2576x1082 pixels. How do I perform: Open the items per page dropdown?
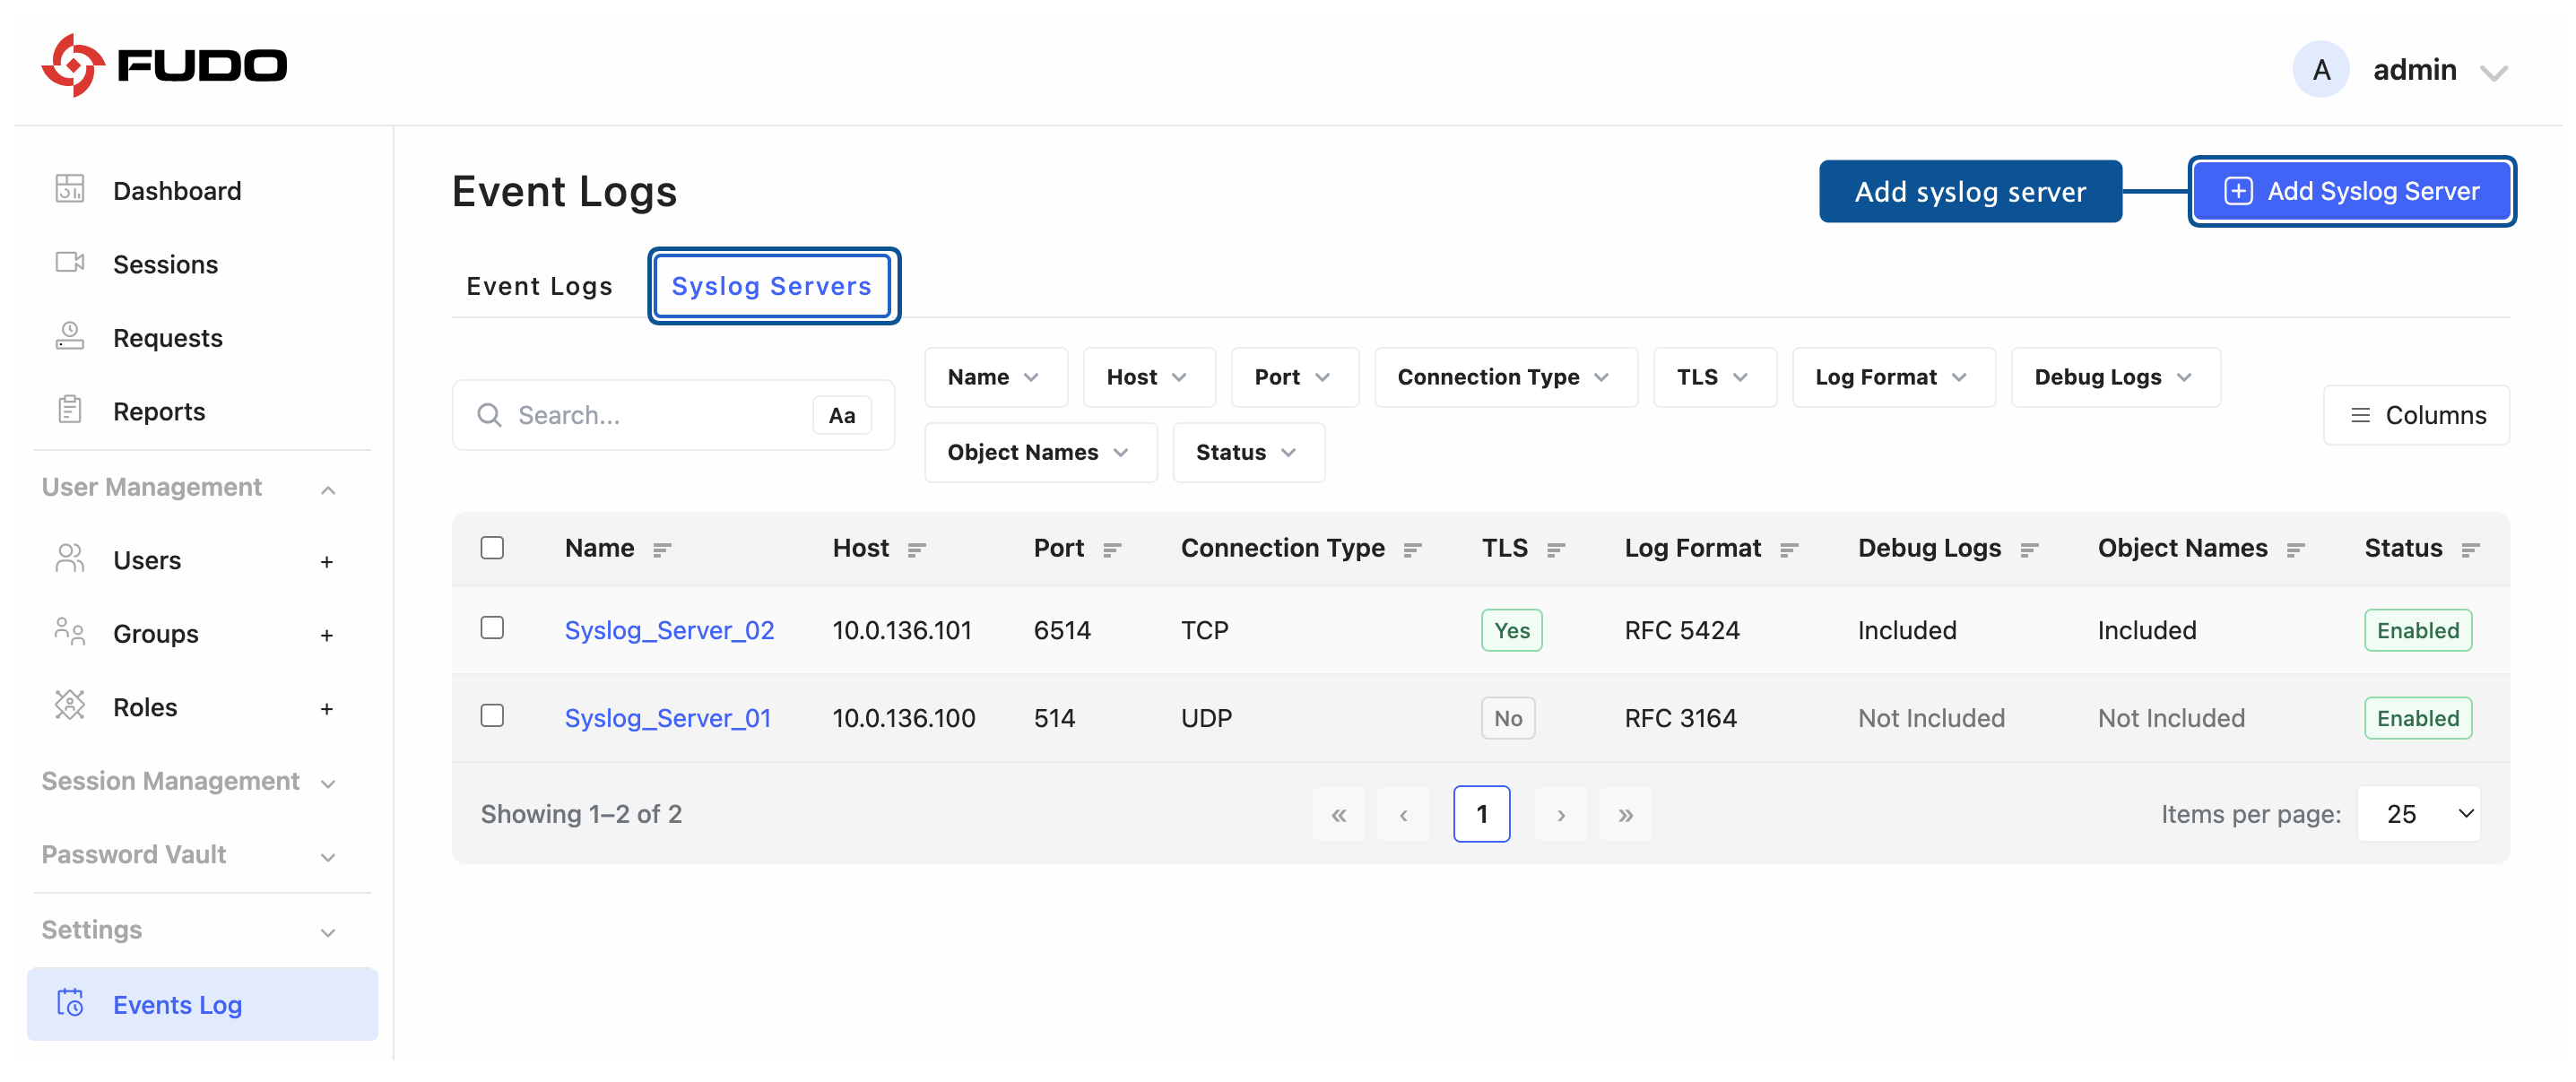(x=2418, y=814)
